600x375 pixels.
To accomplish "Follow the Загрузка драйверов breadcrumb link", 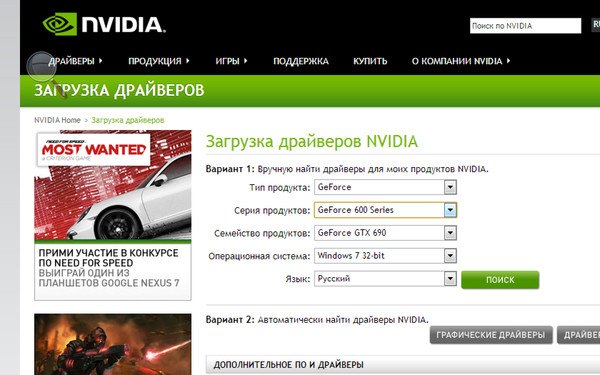I will (x=128, y=120).
